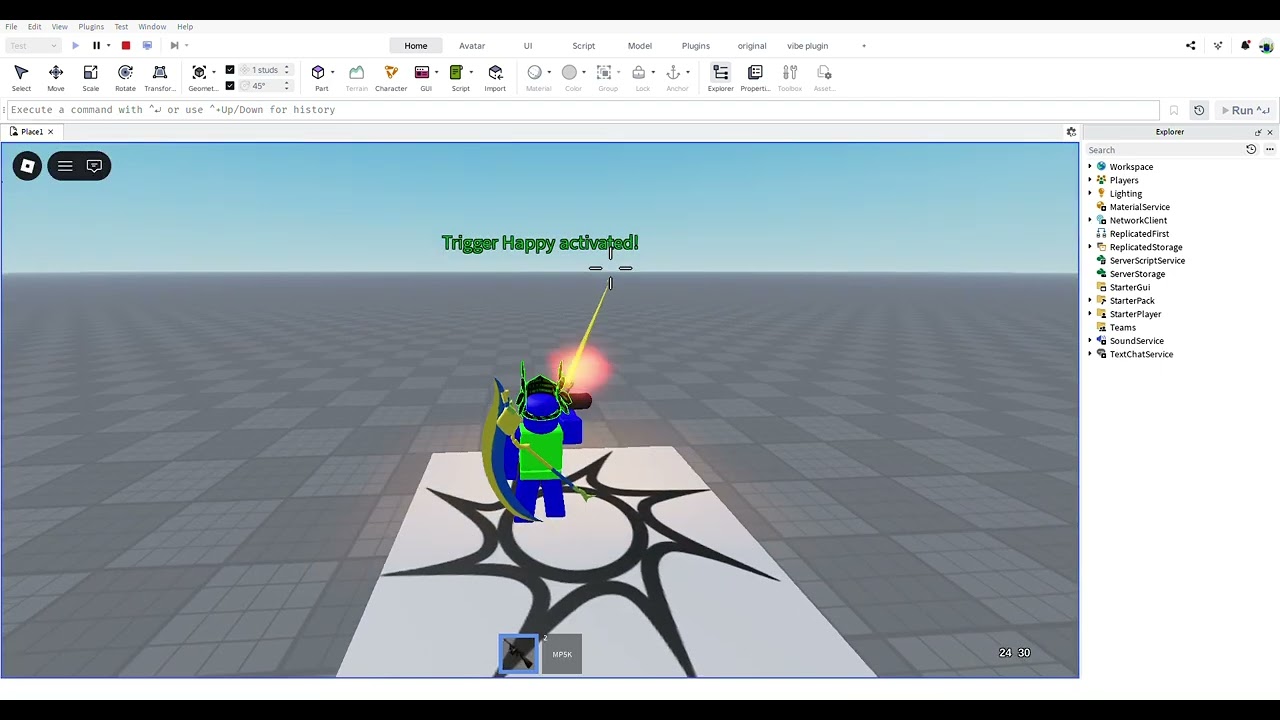The image size is (1280, 720).
Task: Click the GUI insert icon
Action: pyautogui.click(x=422, y=72)
